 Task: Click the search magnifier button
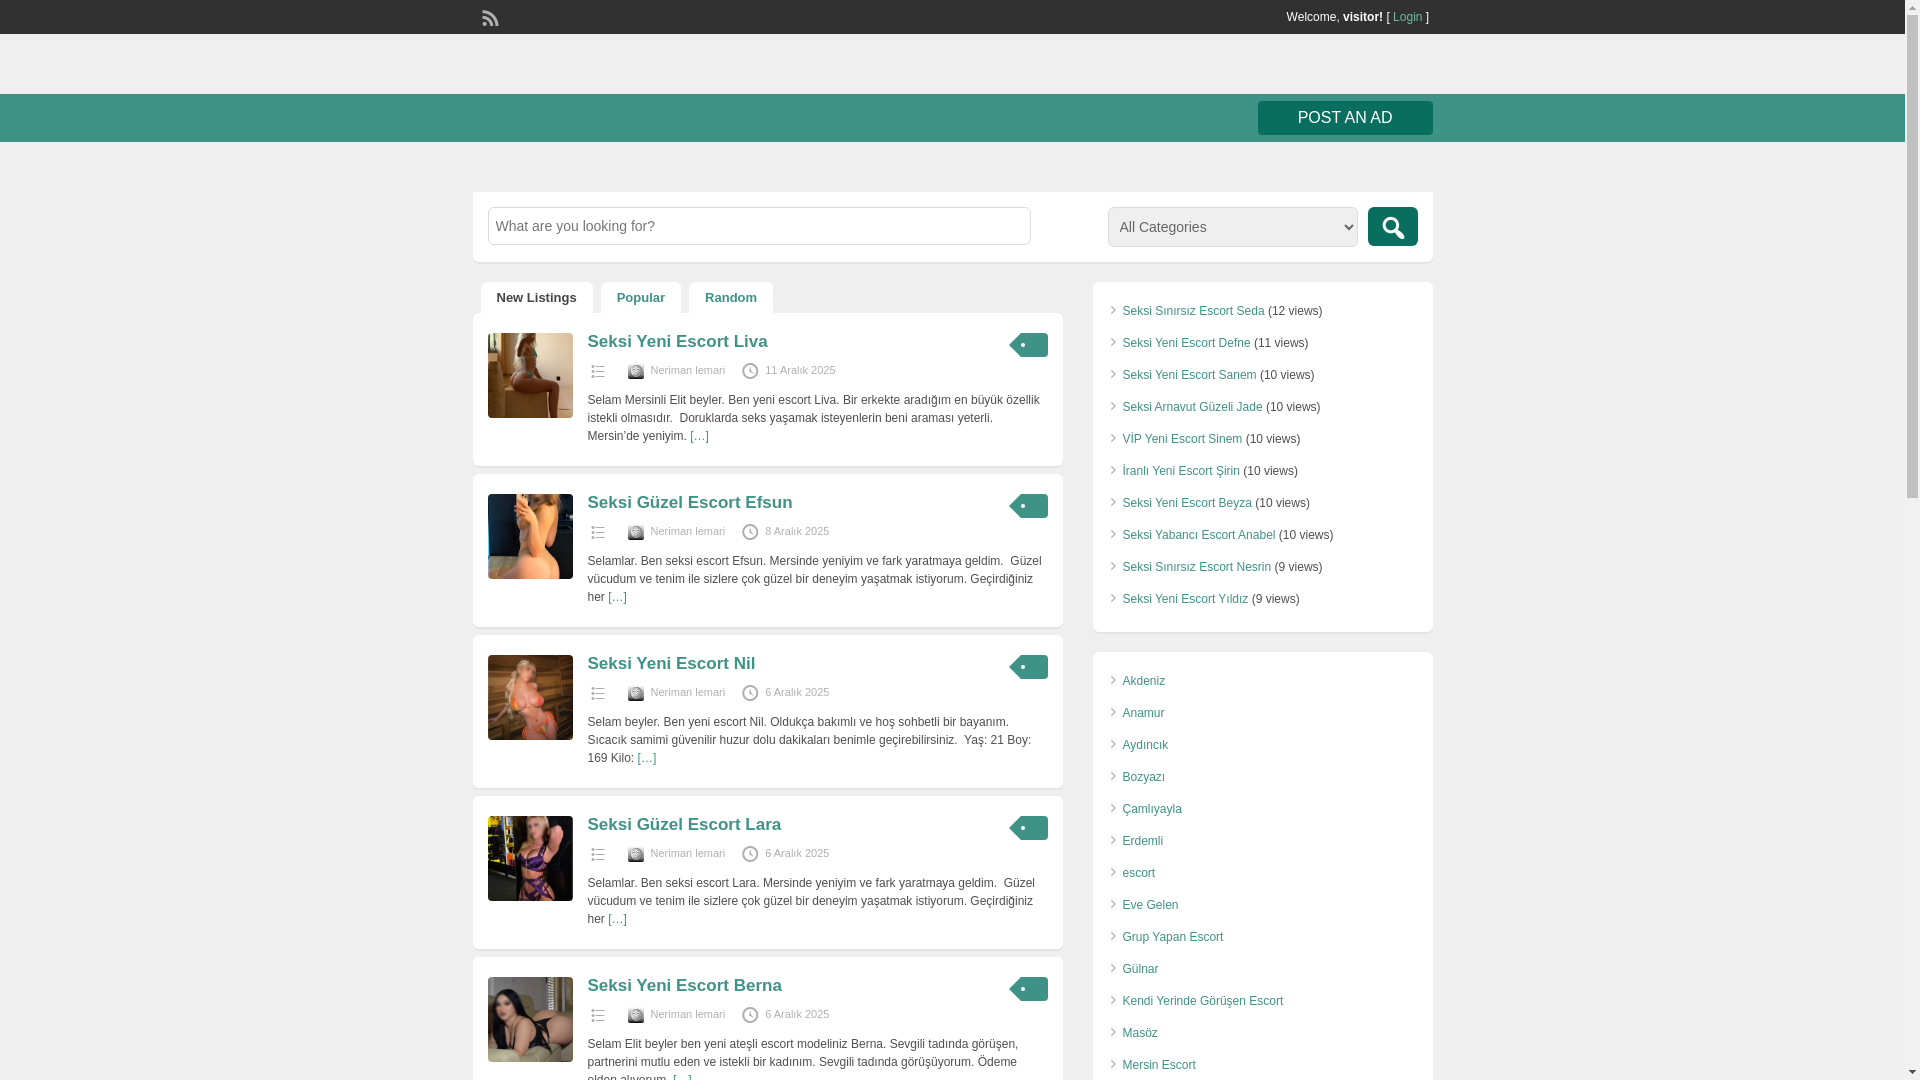pyautogui.click(x=1392, y=227)
